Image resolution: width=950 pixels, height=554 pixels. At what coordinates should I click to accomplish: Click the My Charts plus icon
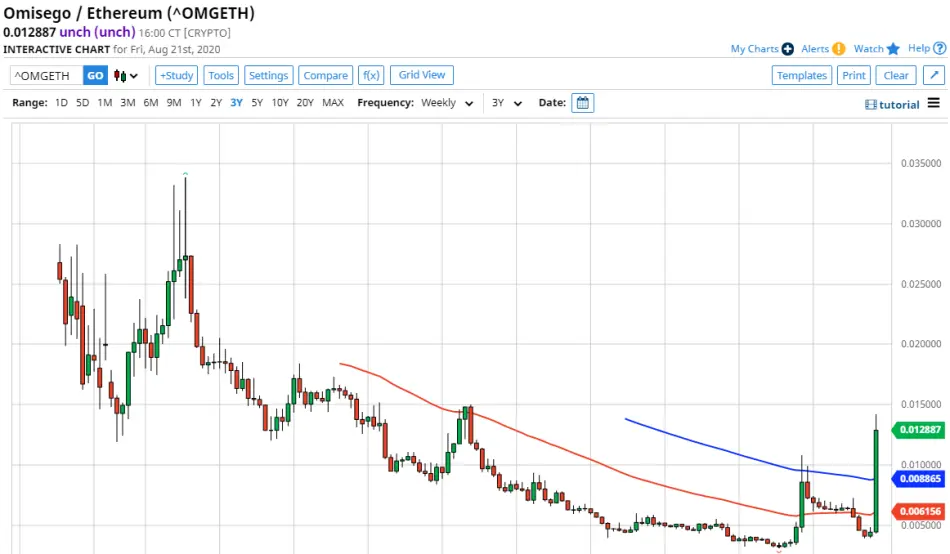point(788,49)
